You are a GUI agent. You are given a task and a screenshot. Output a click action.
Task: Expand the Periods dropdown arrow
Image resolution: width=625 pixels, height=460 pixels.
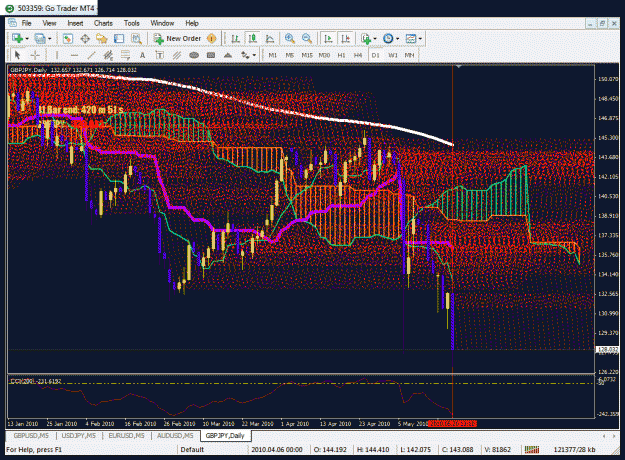point(397,39)
